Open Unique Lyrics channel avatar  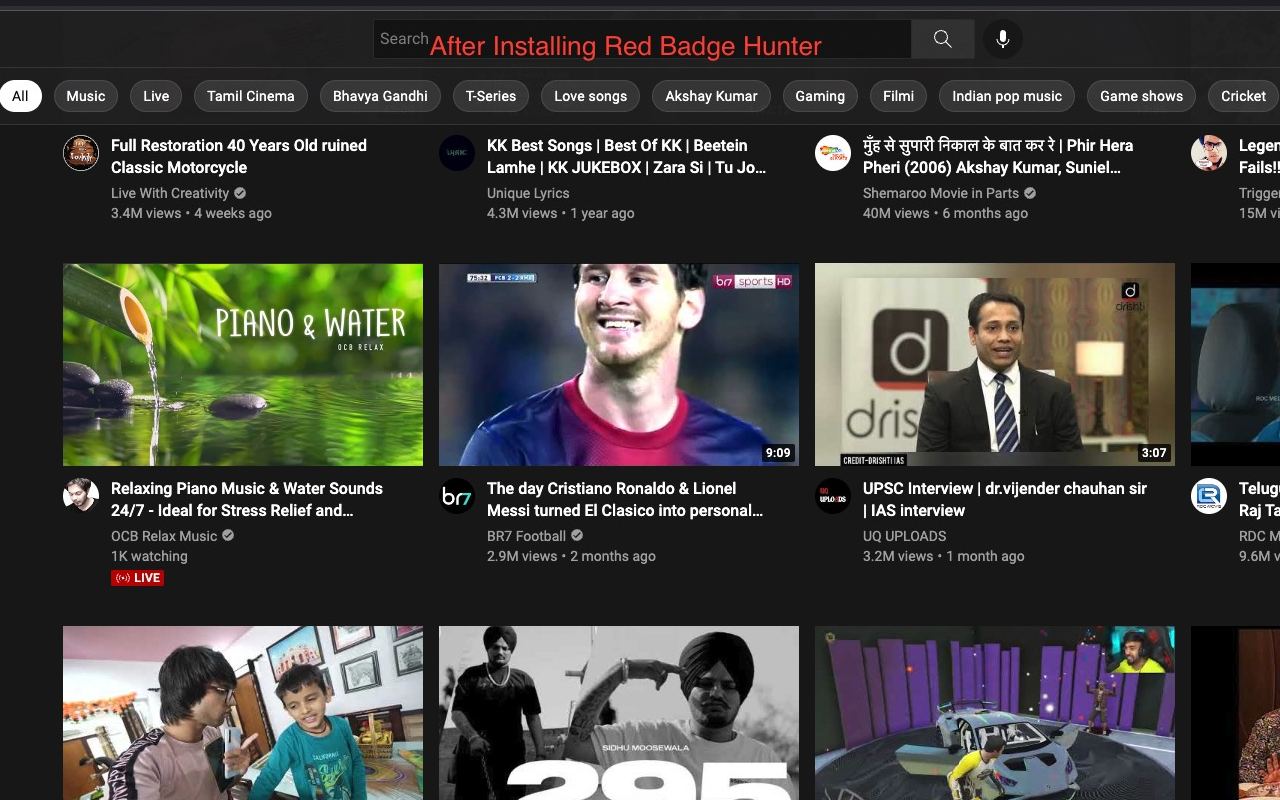click(457, 153)
